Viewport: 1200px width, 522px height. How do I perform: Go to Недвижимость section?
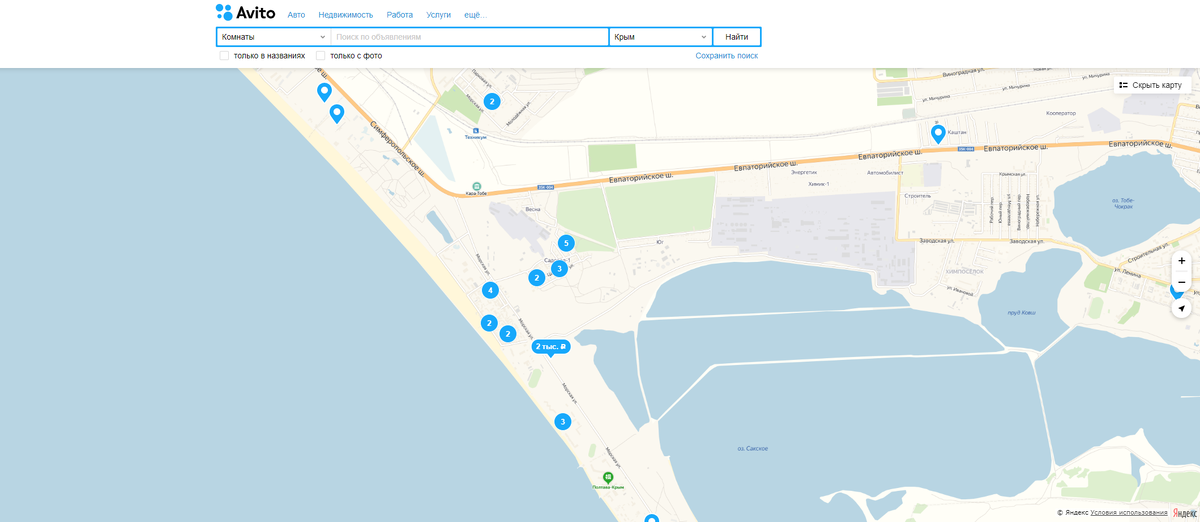click(x=346, y=15)
